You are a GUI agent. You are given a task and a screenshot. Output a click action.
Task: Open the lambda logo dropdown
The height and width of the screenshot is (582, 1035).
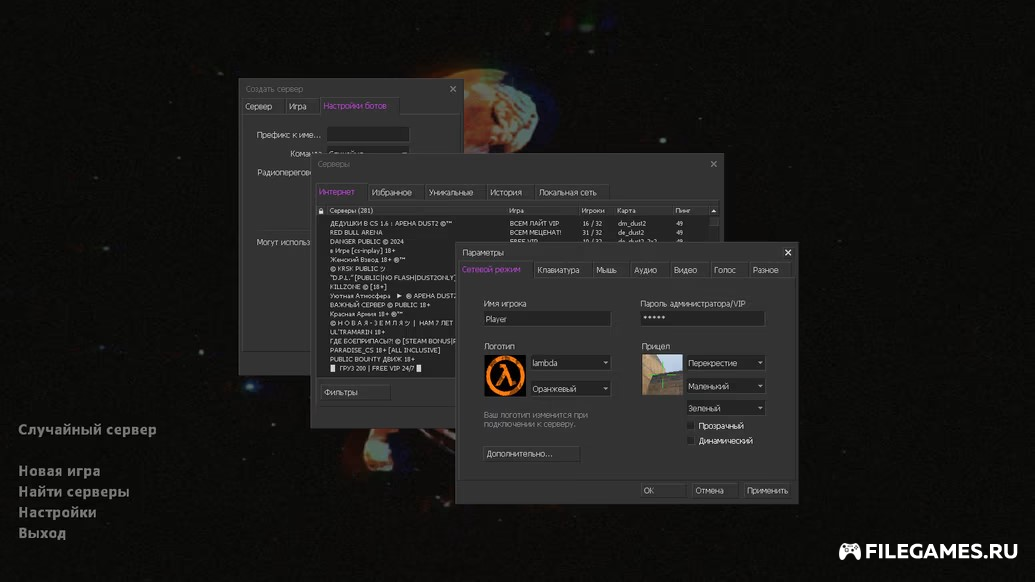click(570, 363)
